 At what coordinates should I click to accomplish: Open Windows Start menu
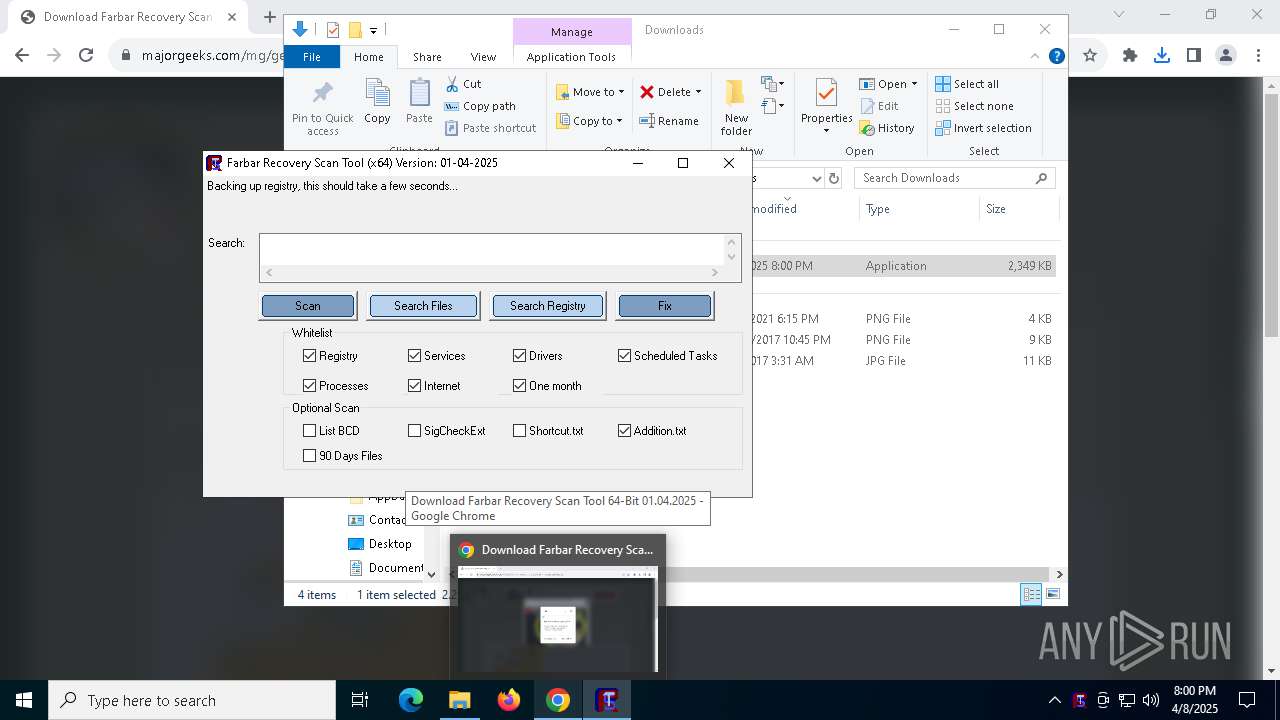click(23, 700)
